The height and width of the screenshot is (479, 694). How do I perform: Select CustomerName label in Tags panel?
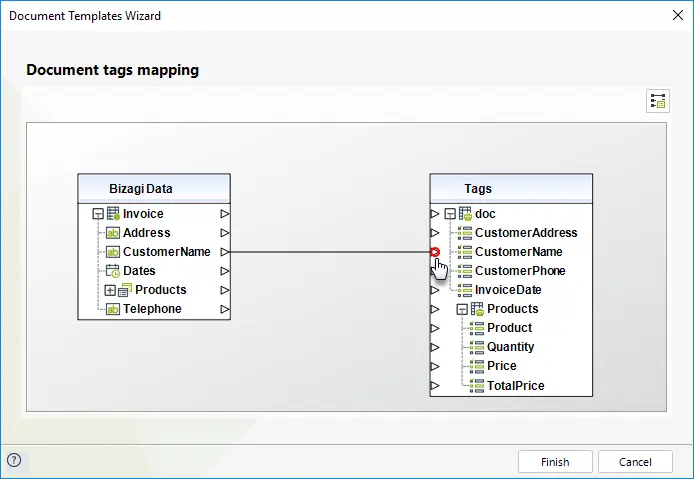(519, 252)
